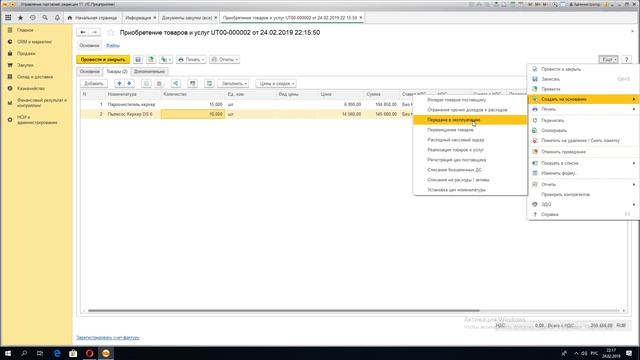Image resolution: width=640 pixels, height=360 pixels.
Task: Choose Скопировать menu item
Action: 583,131
